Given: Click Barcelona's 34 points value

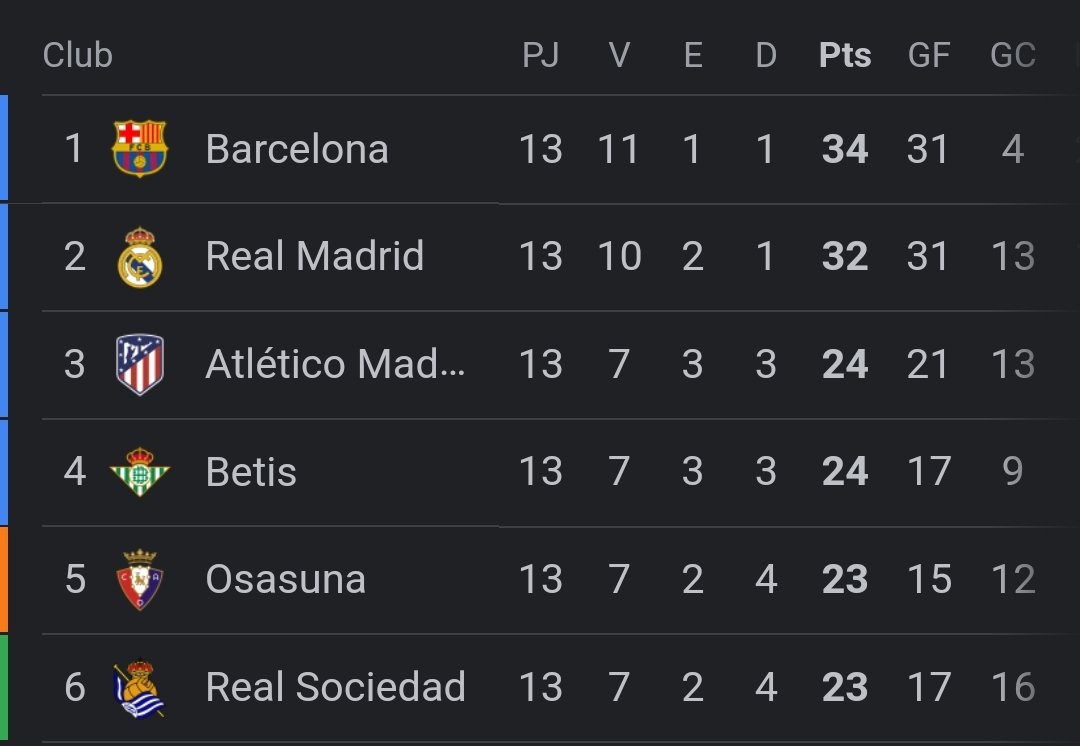Looking at the screenshot, I should 845,149.
